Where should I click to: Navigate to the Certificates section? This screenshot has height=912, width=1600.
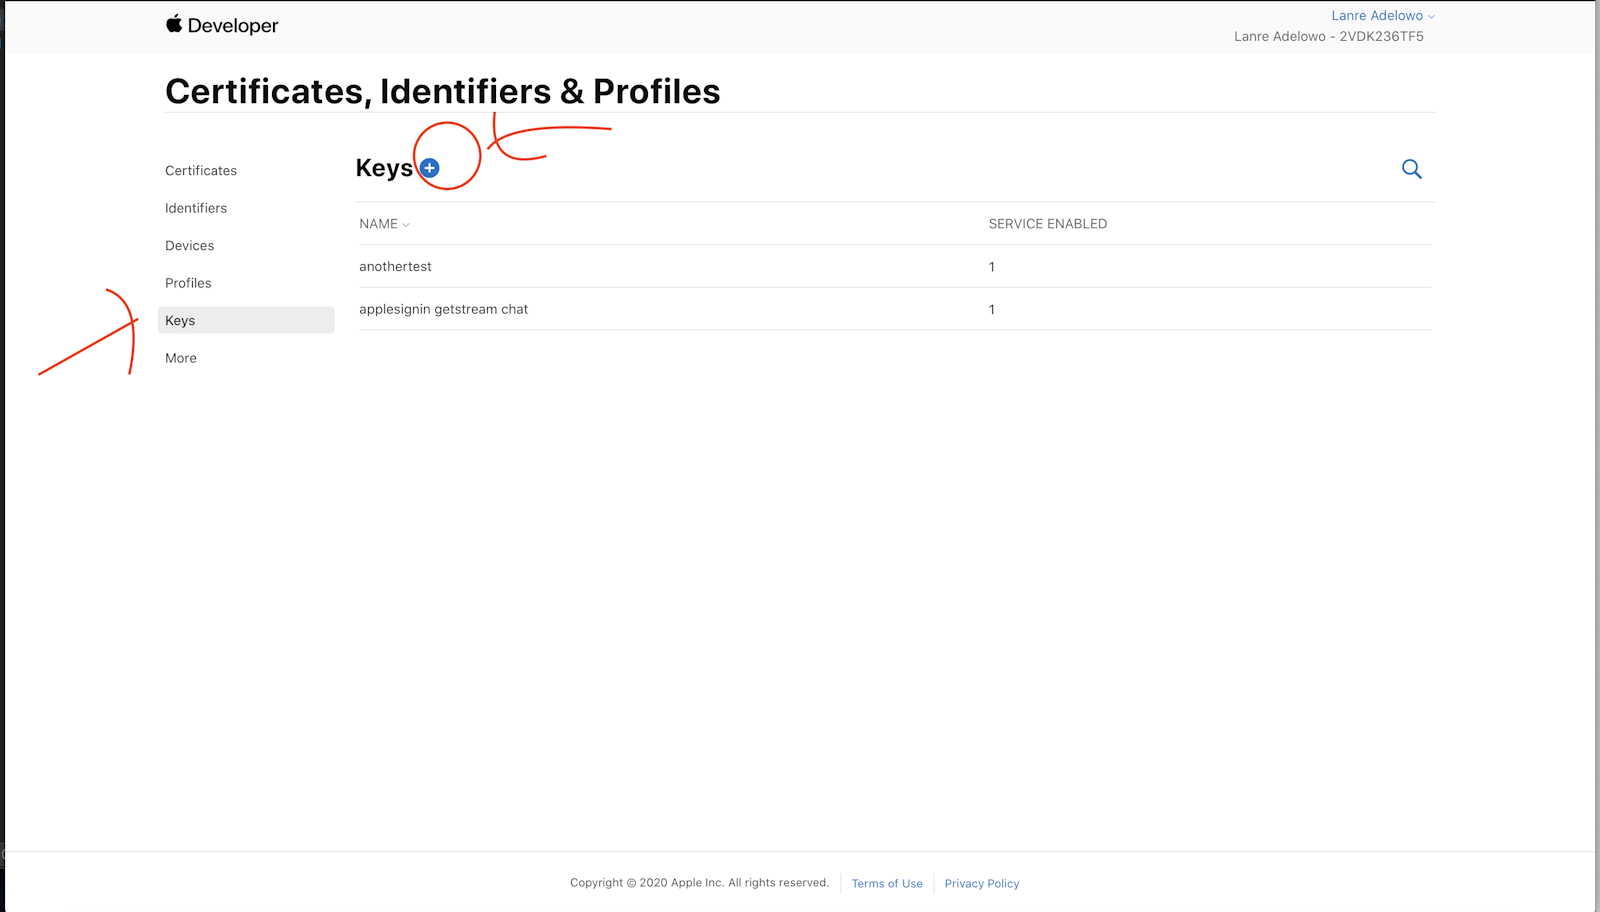(x=200, y=170)
